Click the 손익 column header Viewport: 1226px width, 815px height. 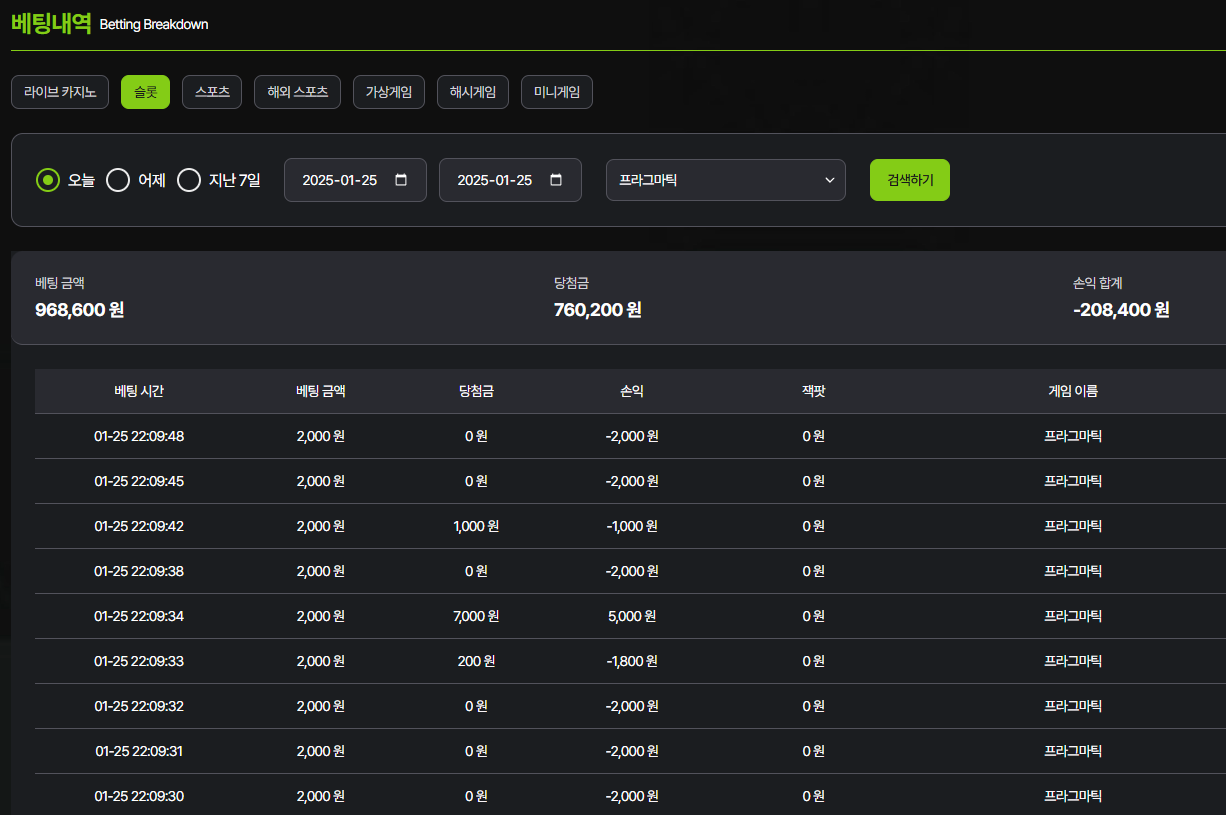[x=632, y=391]
